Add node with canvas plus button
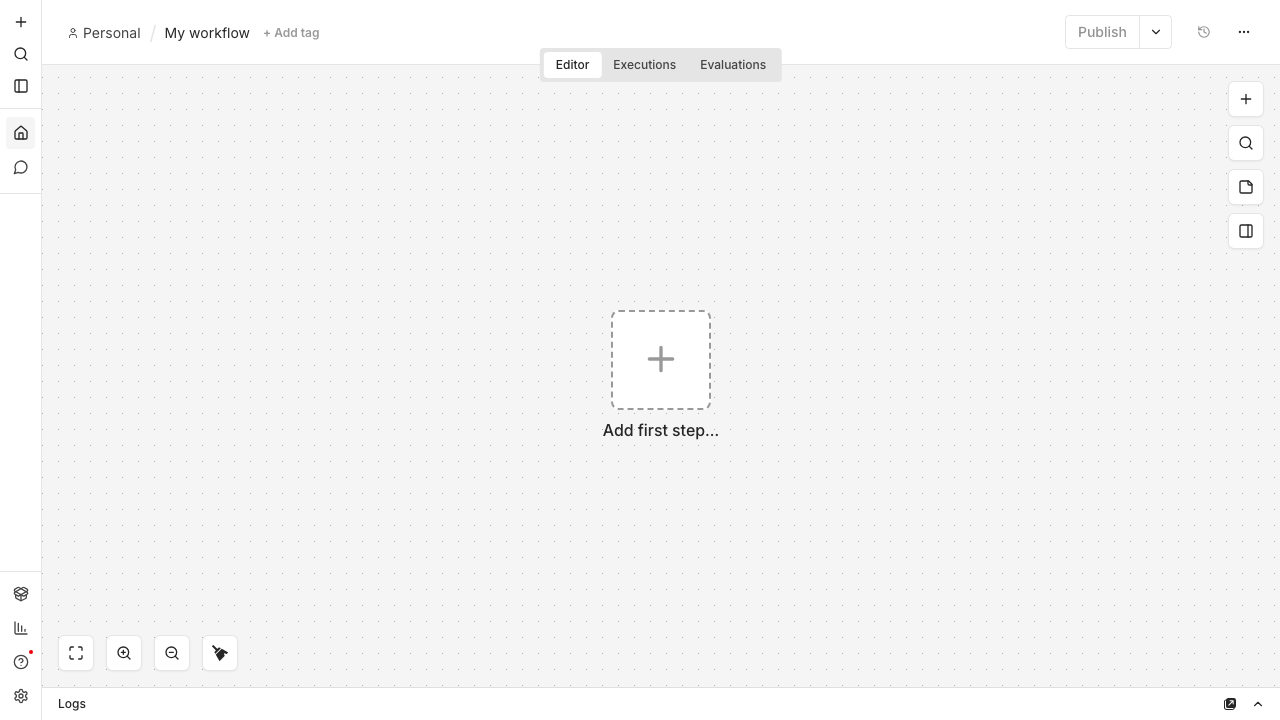The width and height of the screenshot is (1280, 720). (1246, 99)
